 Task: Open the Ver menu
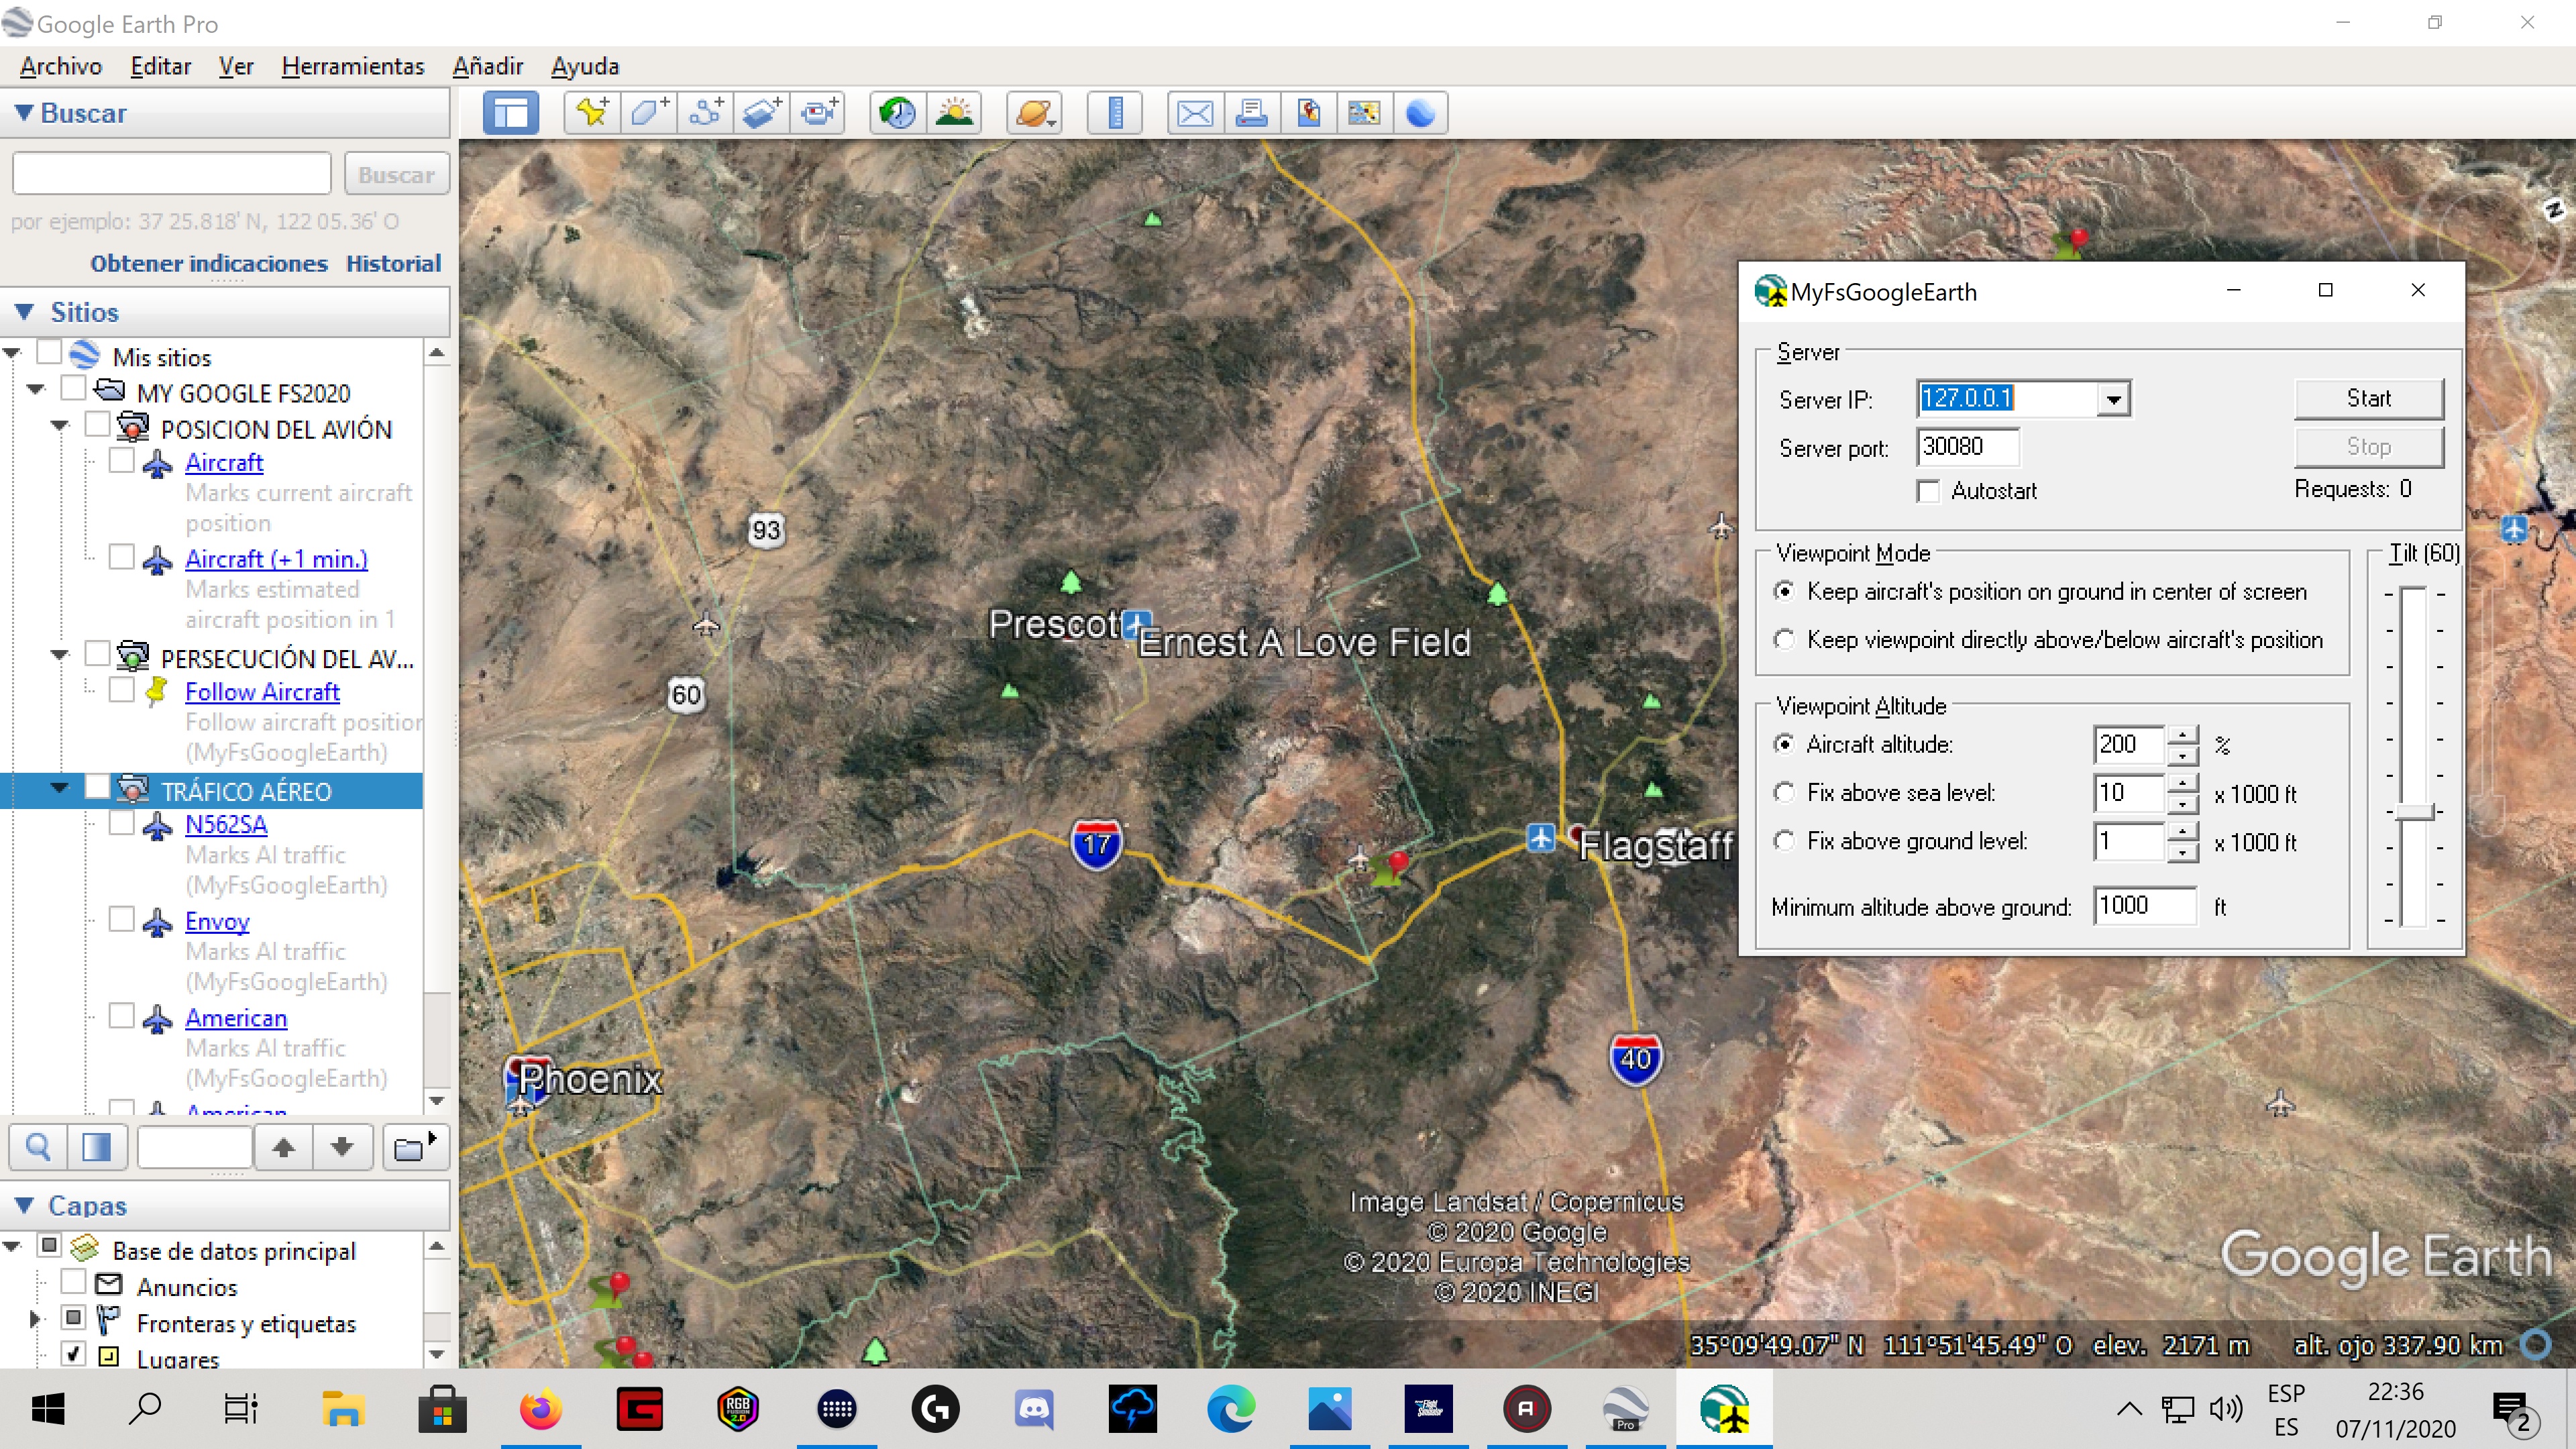pyautogui.click(x=236, y=66)
